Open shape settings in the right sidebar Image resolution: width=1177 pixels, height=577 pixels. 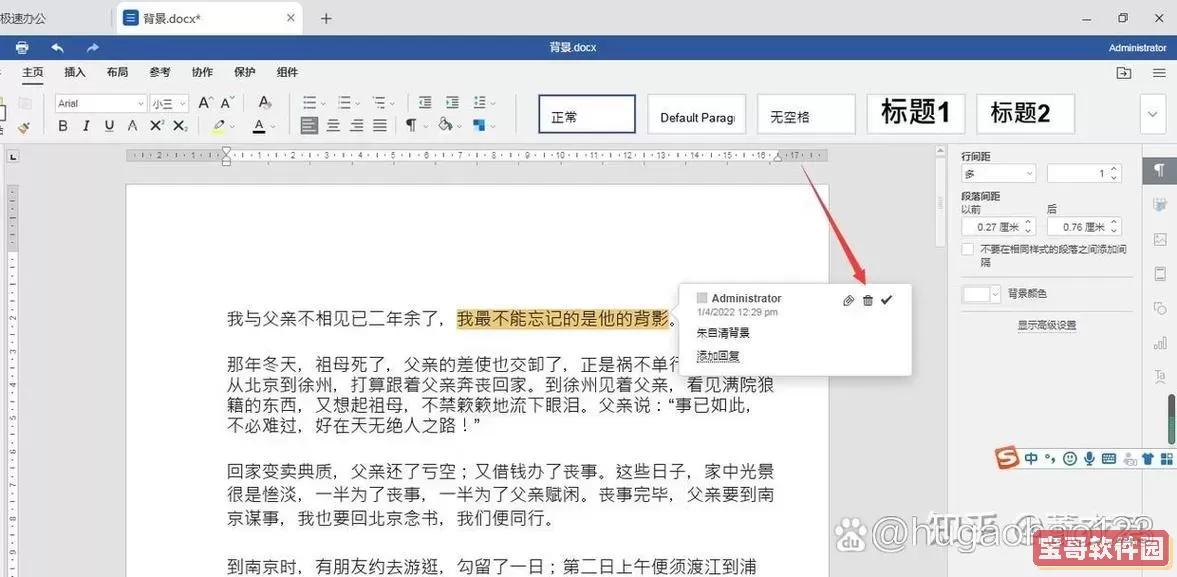[1160, 308]
